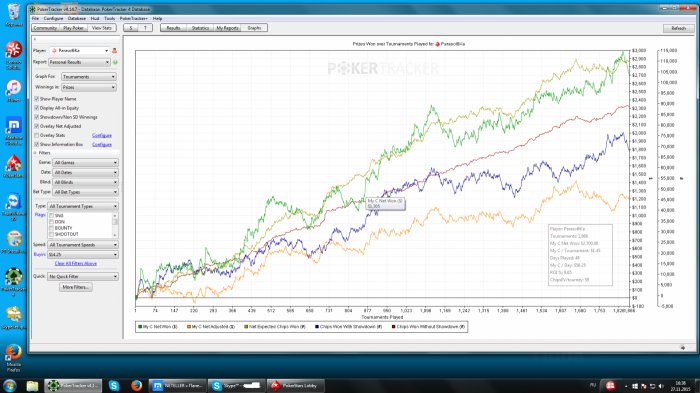This screenshot has height=393, width=700.
Task: Launch Firefox from the taskbar
Action: [x=137, y=385]
